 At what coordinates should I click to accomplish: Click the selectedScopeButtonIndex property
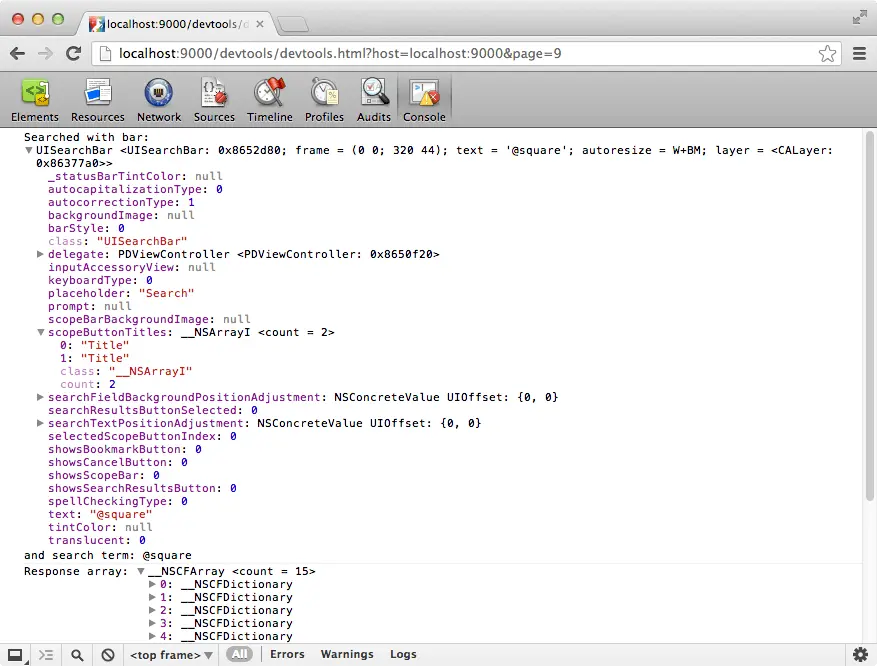click(x=142, y=436)
